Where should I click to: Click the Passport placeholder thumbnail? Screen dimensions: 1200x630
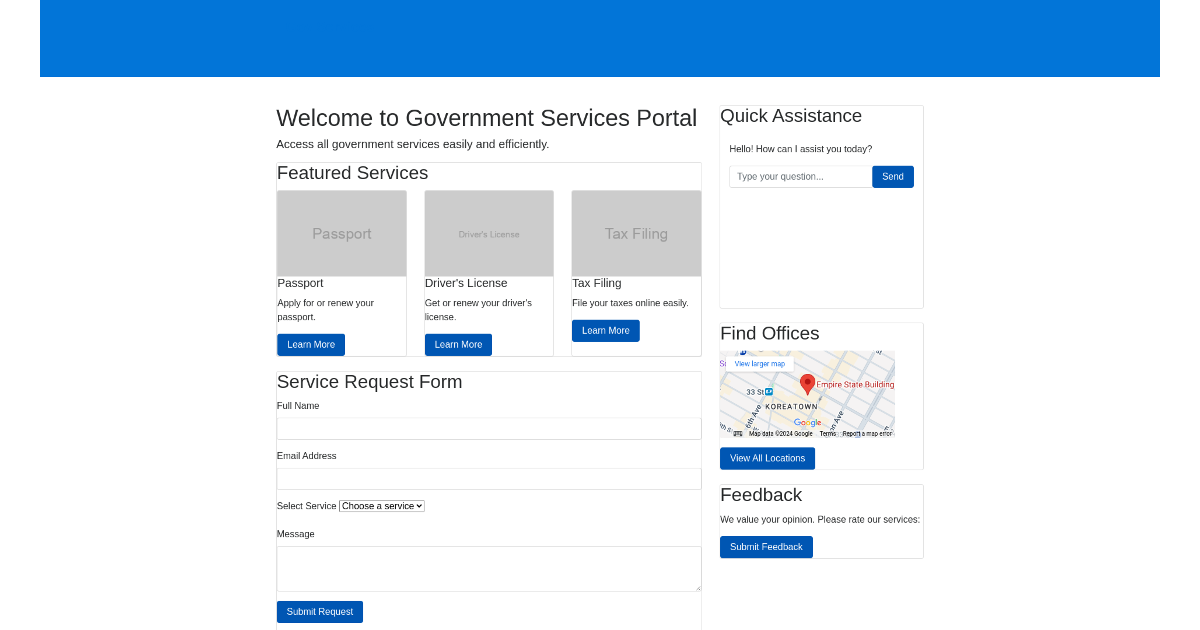pyautogui.click(x=341, y=233)
